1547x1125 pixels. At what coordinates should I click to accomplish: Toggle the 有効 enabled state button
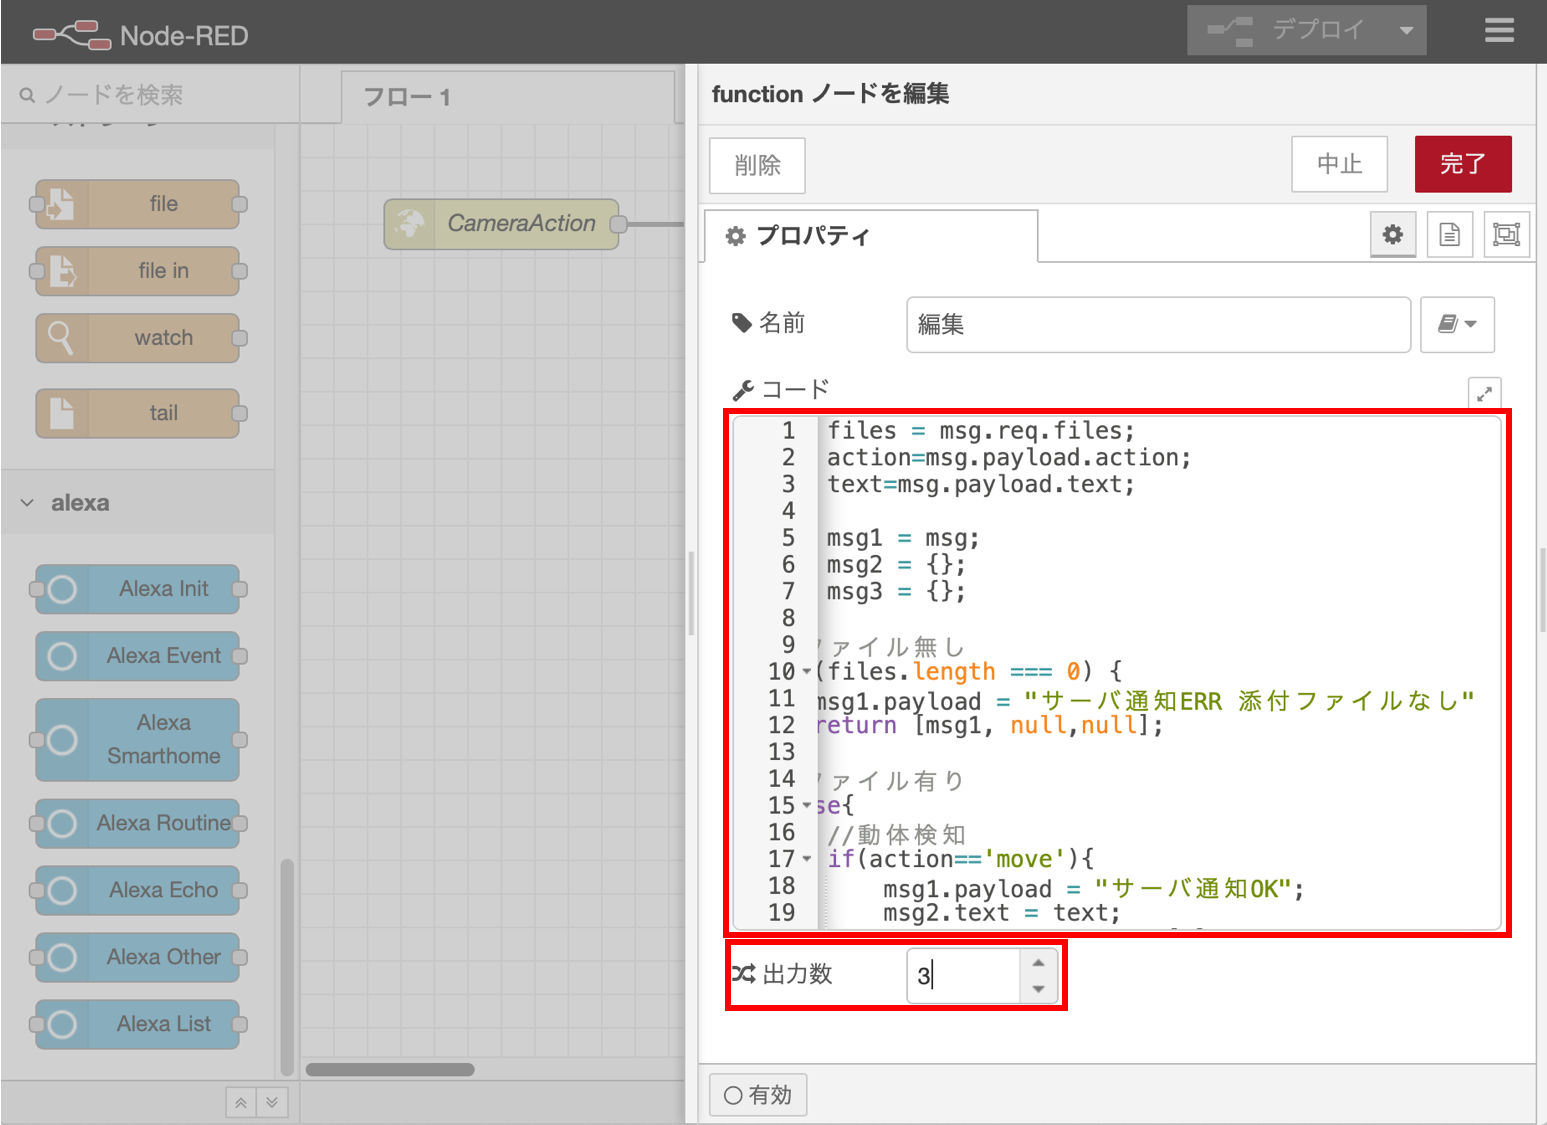[758, 1095]
